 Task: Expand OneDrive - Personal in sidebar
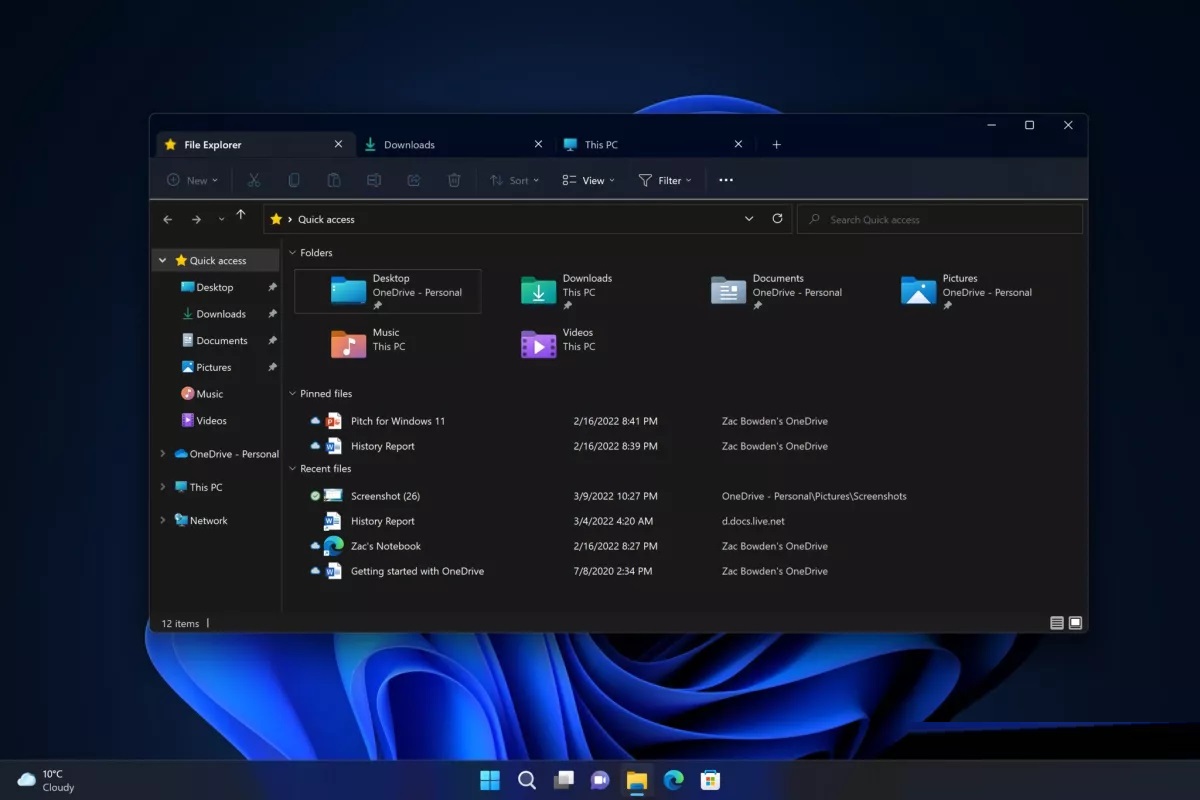163,453
